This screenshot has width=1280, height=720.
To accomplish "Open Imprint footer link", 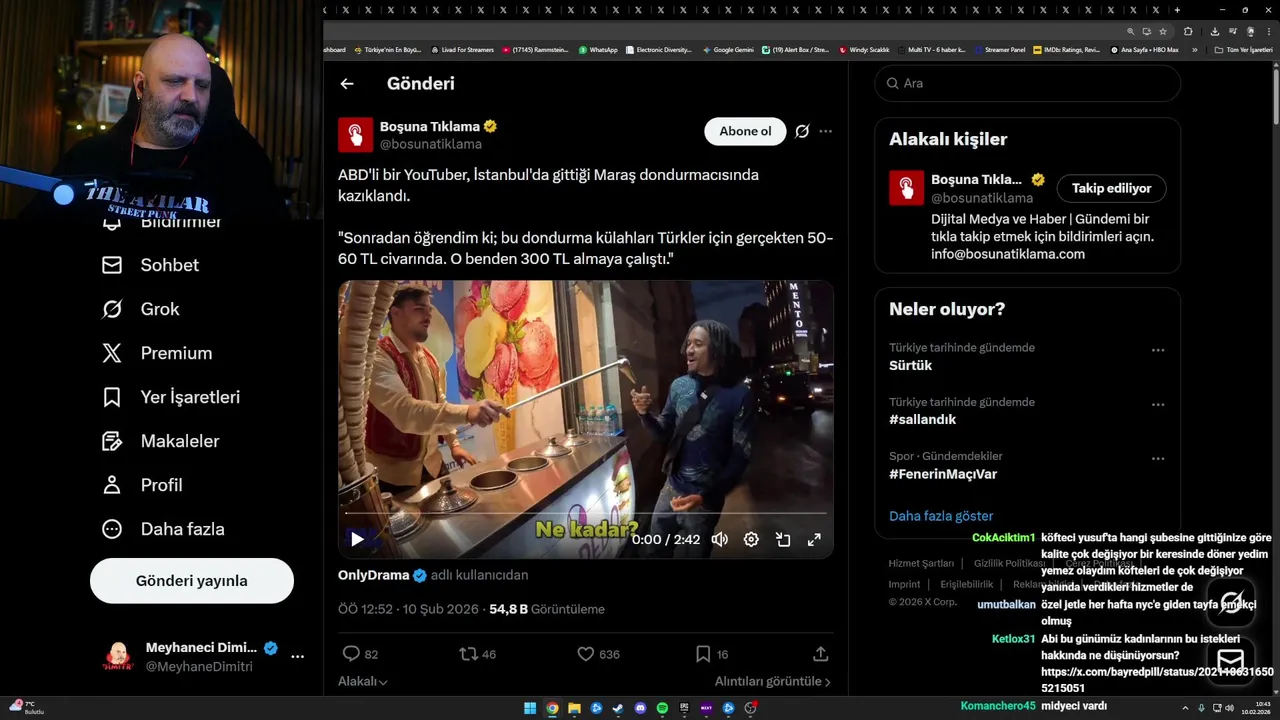I will (x=904, y=584).
